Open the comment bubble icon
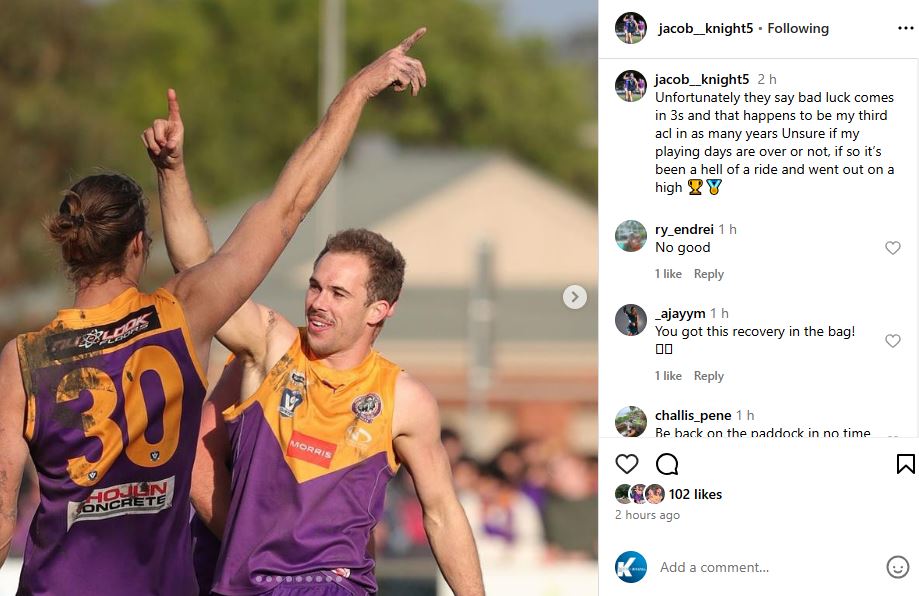This screenshot has height=596, width=919. click(667, 464)
